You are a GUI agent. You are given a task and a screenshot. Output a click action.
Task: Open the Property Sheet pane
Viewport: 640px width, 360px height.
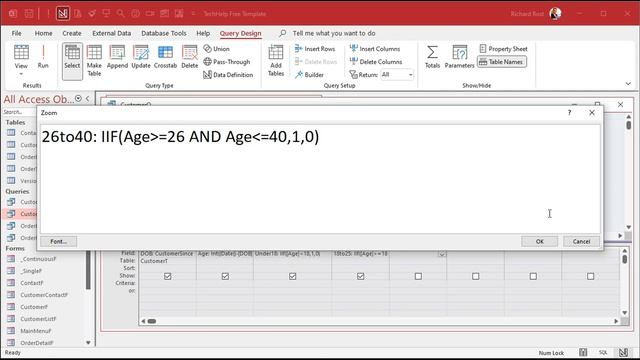(x=503, y=49)
